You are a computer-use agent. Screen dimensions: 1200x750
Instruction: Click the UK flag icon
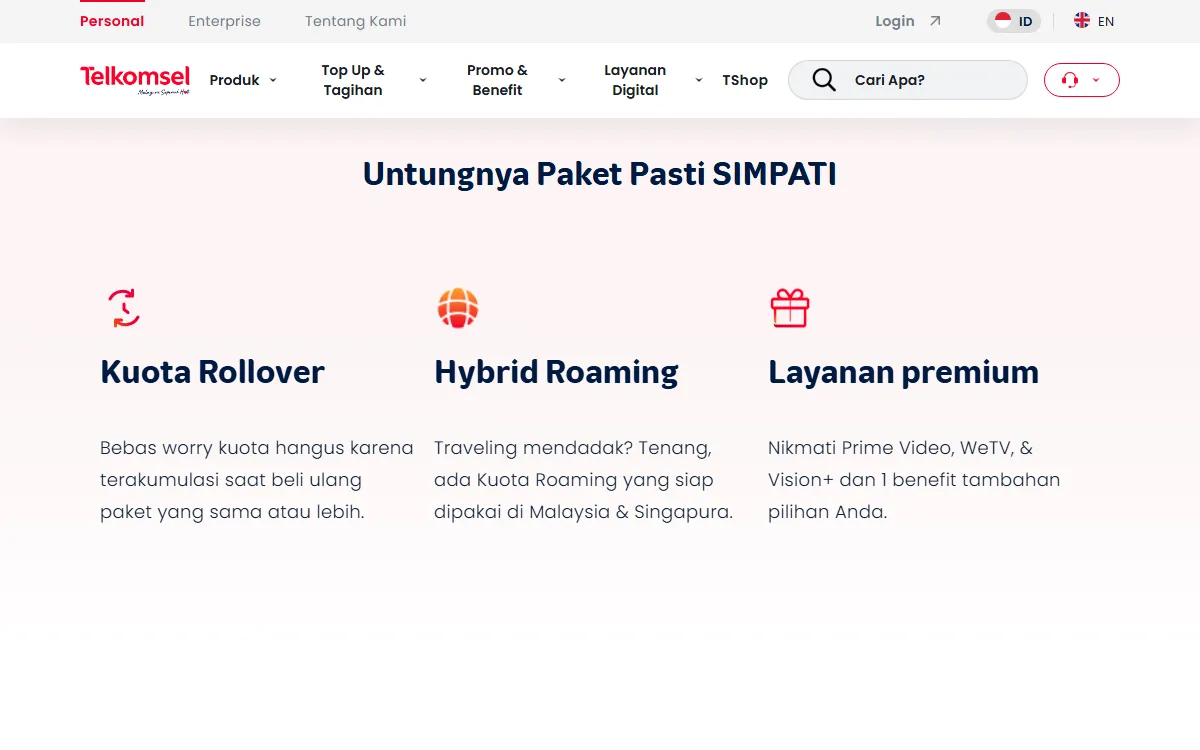pos(1082,21)
